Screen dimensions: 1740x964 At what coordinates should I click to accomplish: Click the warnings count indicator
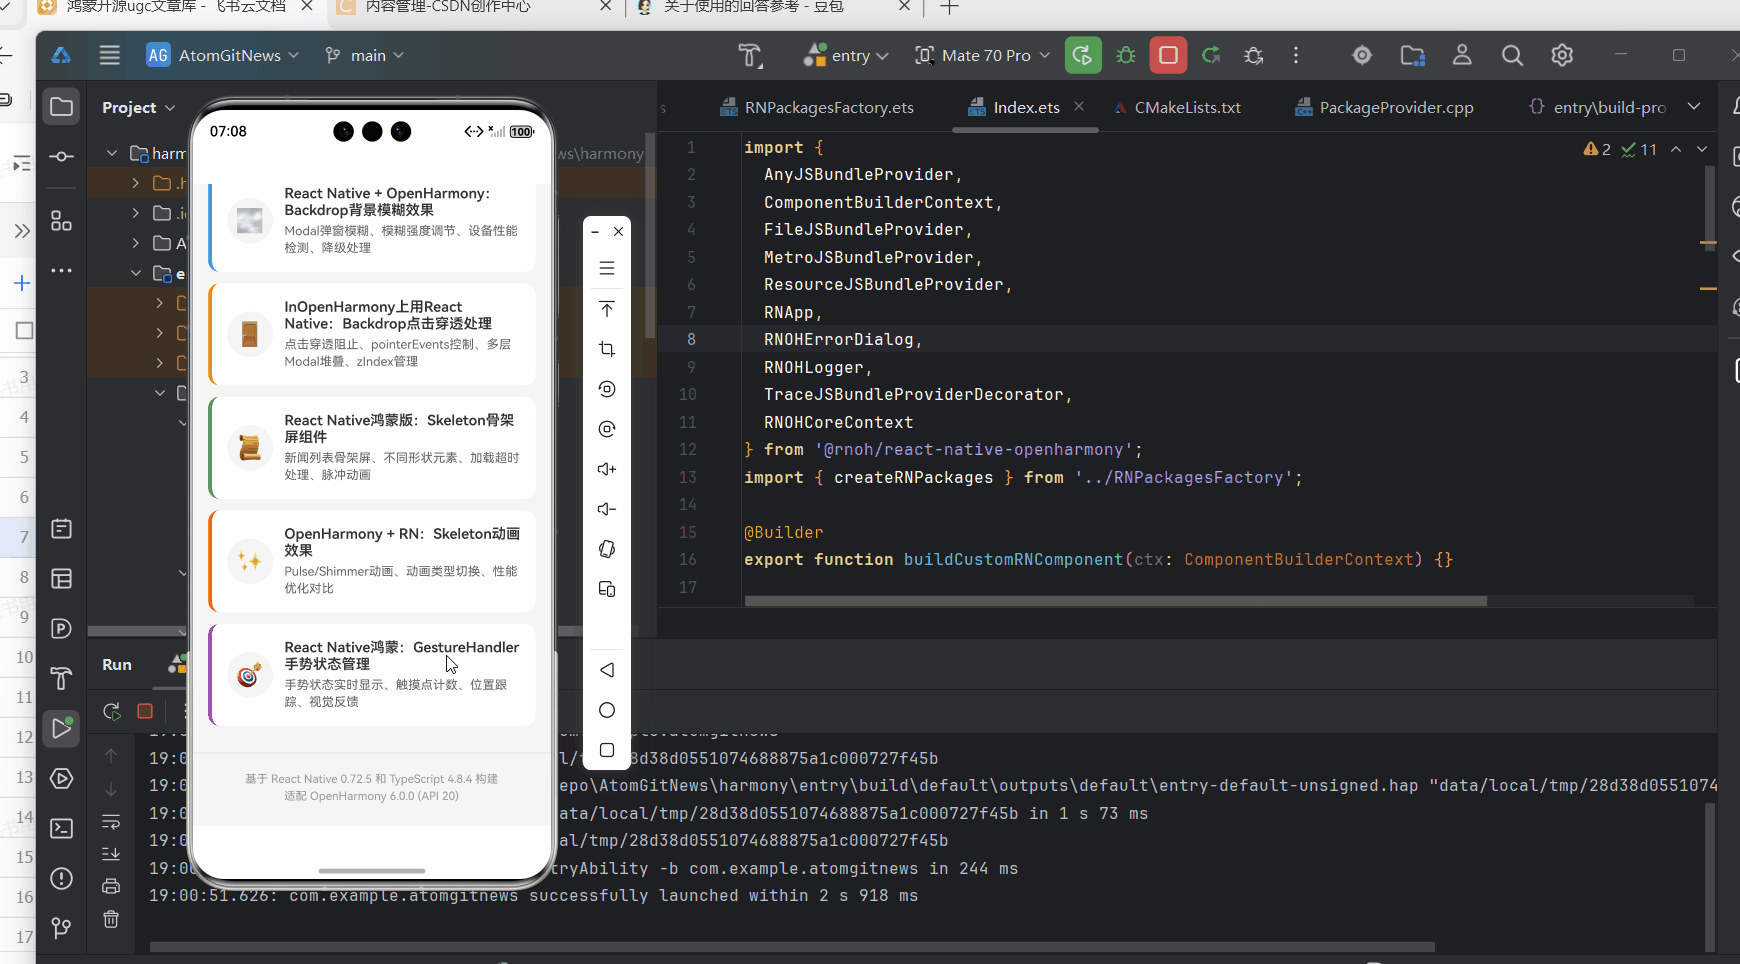coord(1597,149)
